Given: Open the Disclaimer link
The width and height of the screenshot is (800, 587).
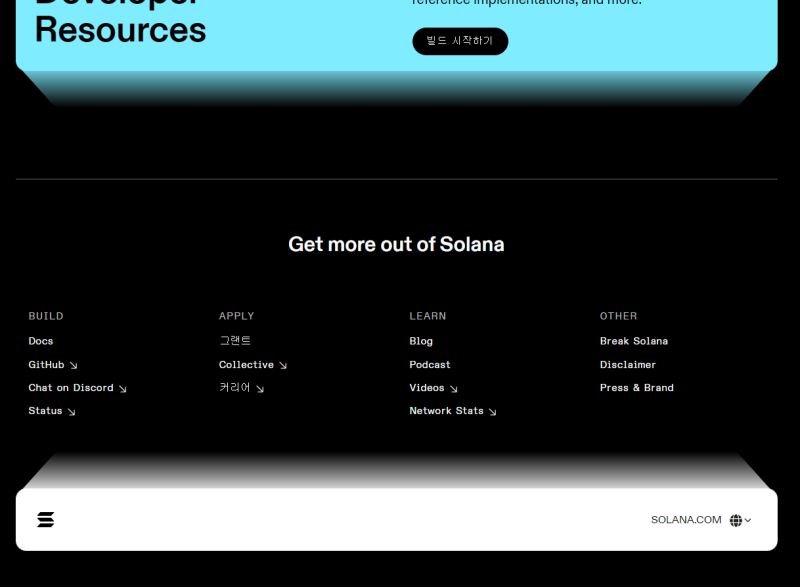Looking at the screenshot, I should pos(628,365).
